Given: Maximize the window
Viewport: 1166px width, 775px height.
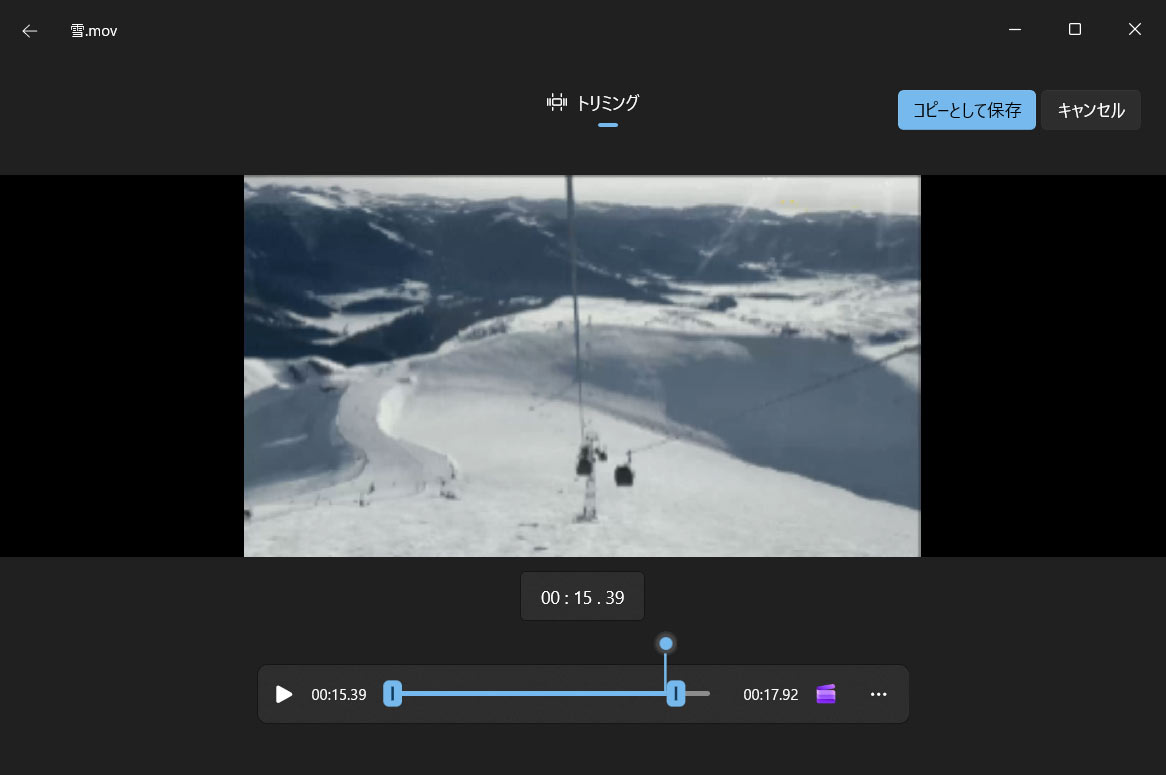Looking at the screenshot, I should [1075, 30].
